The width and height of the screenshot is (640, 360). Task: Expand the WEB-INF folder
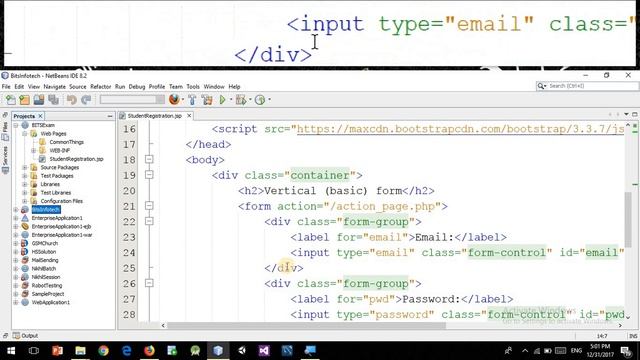point(34,151)
